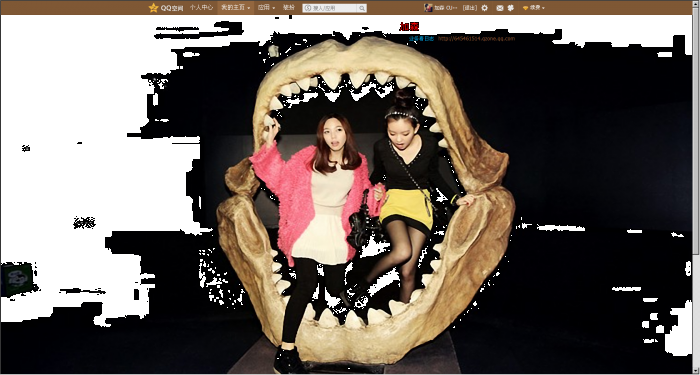Open the 个人中心 page
Viewport: 700px width, 375px height.
201,8
